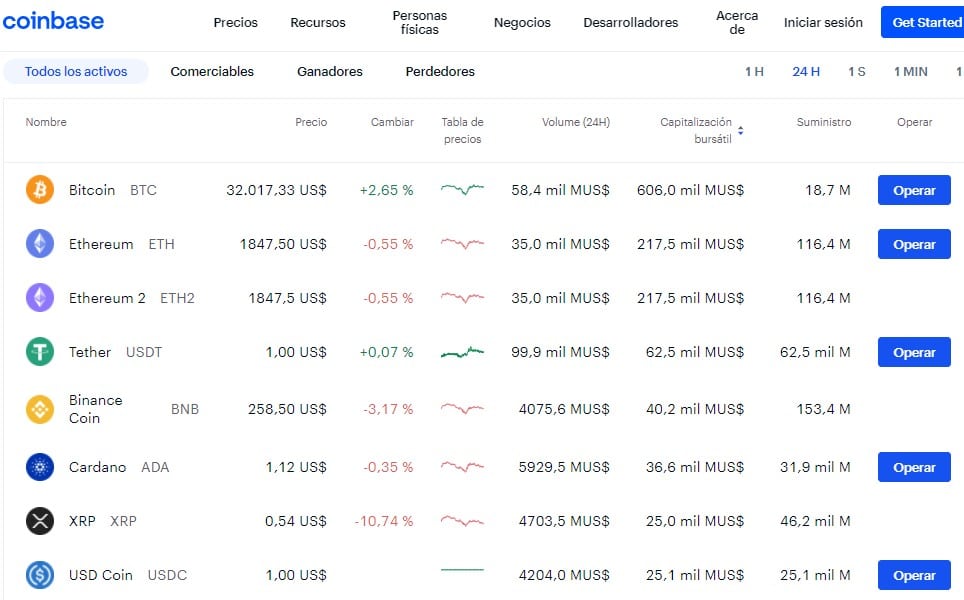Click the Ethereum coin icon
The width and height of the screenshot is (964, 600).
point(40,244)
